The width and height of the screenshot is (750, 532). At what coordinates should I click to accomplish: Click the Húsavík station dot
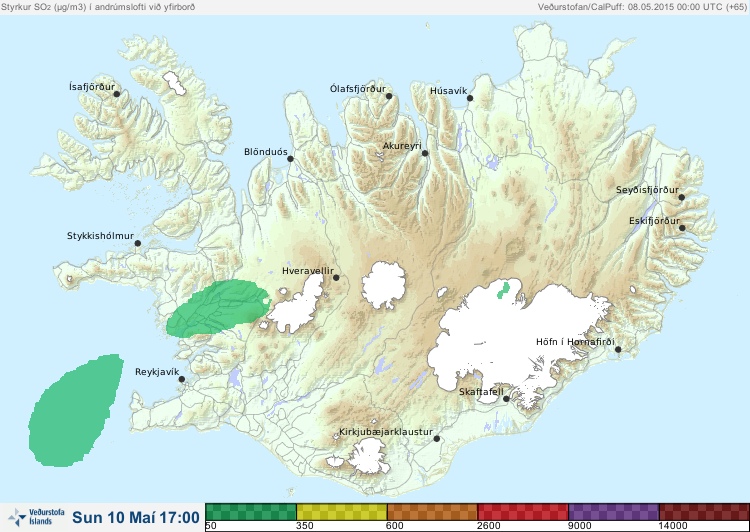(x=470, y=98)
